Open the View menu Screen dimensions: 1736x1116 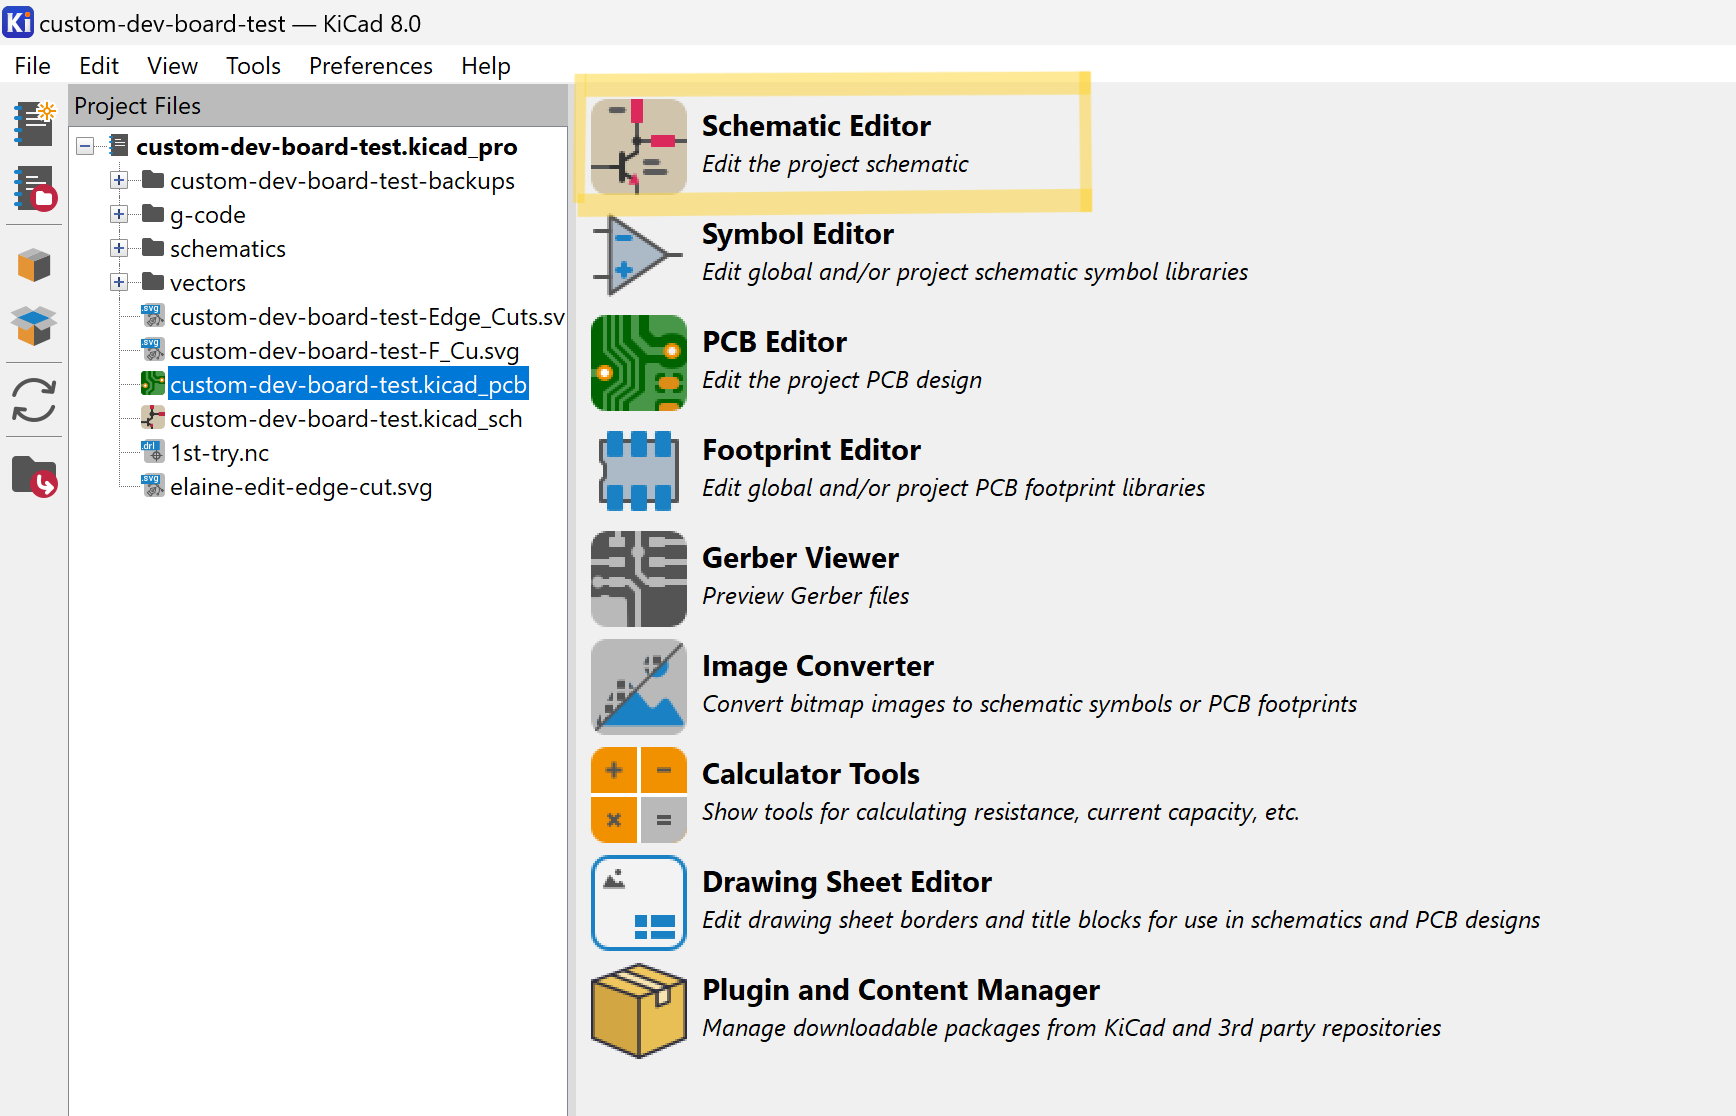(172, 66)
